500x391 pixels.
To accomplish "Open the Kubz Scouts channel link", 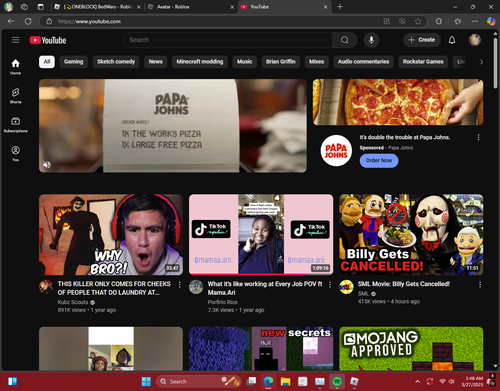I will point(73,302).
